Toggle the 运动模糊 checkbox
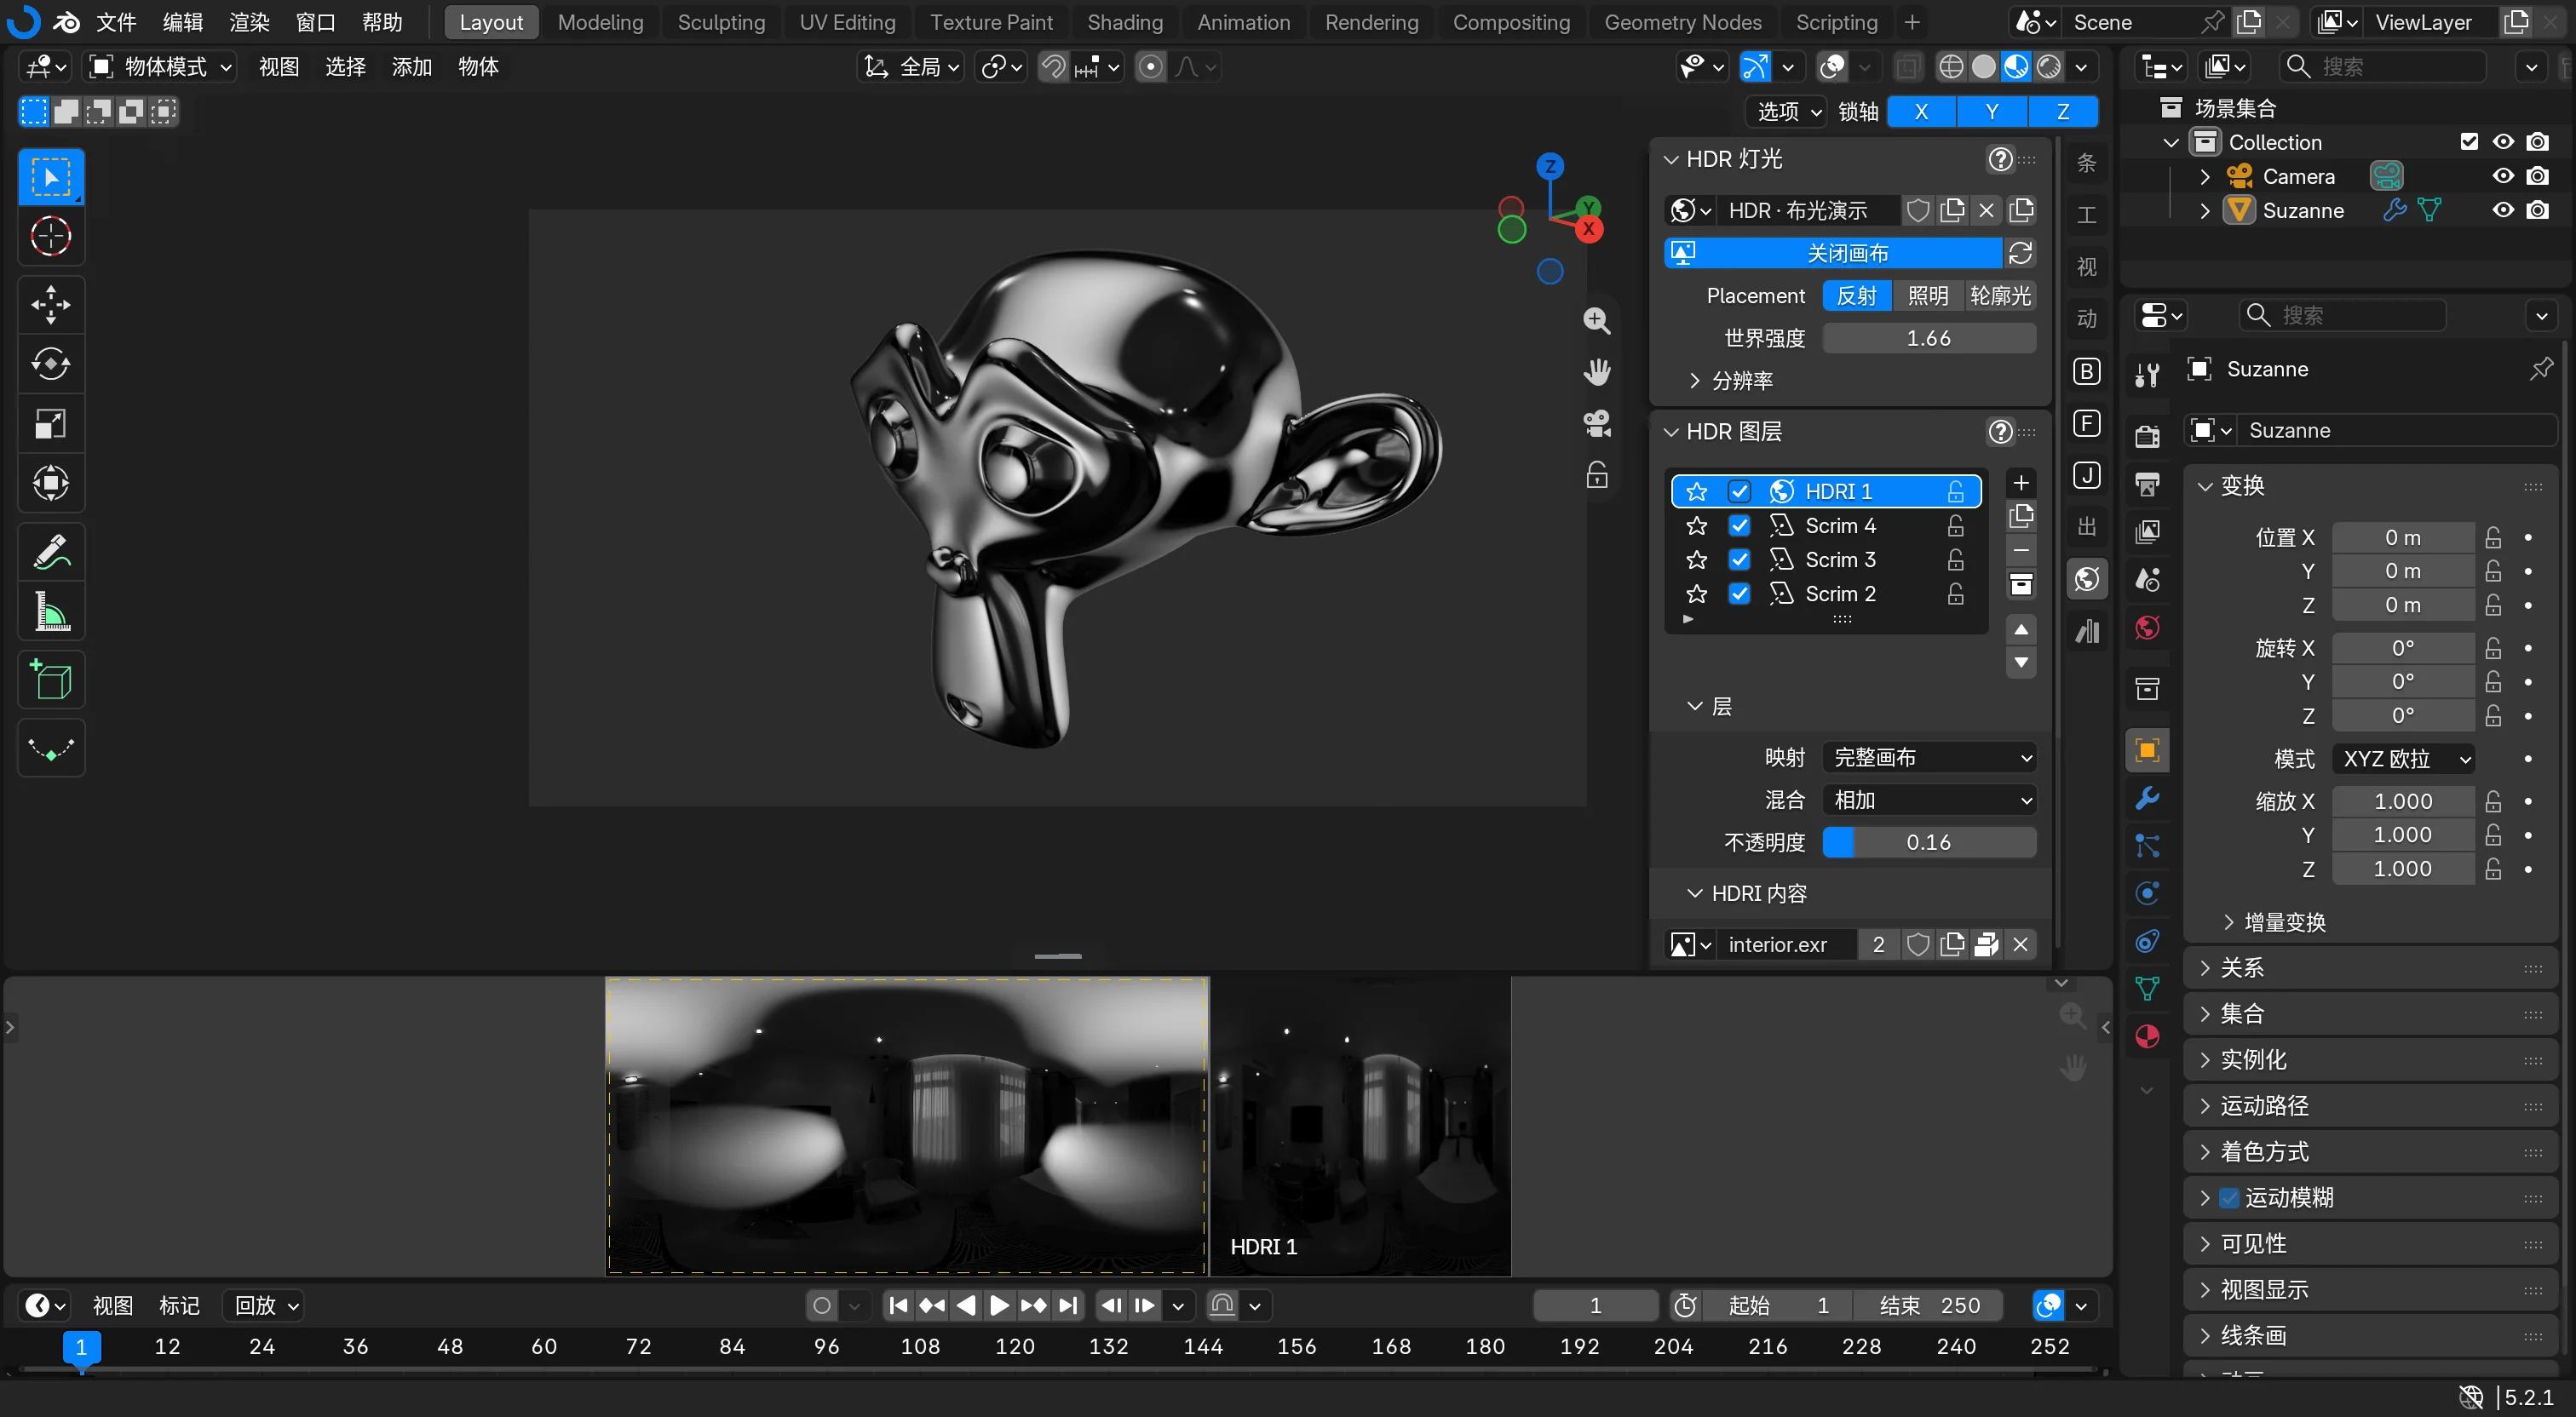 click(2229, 1197)
